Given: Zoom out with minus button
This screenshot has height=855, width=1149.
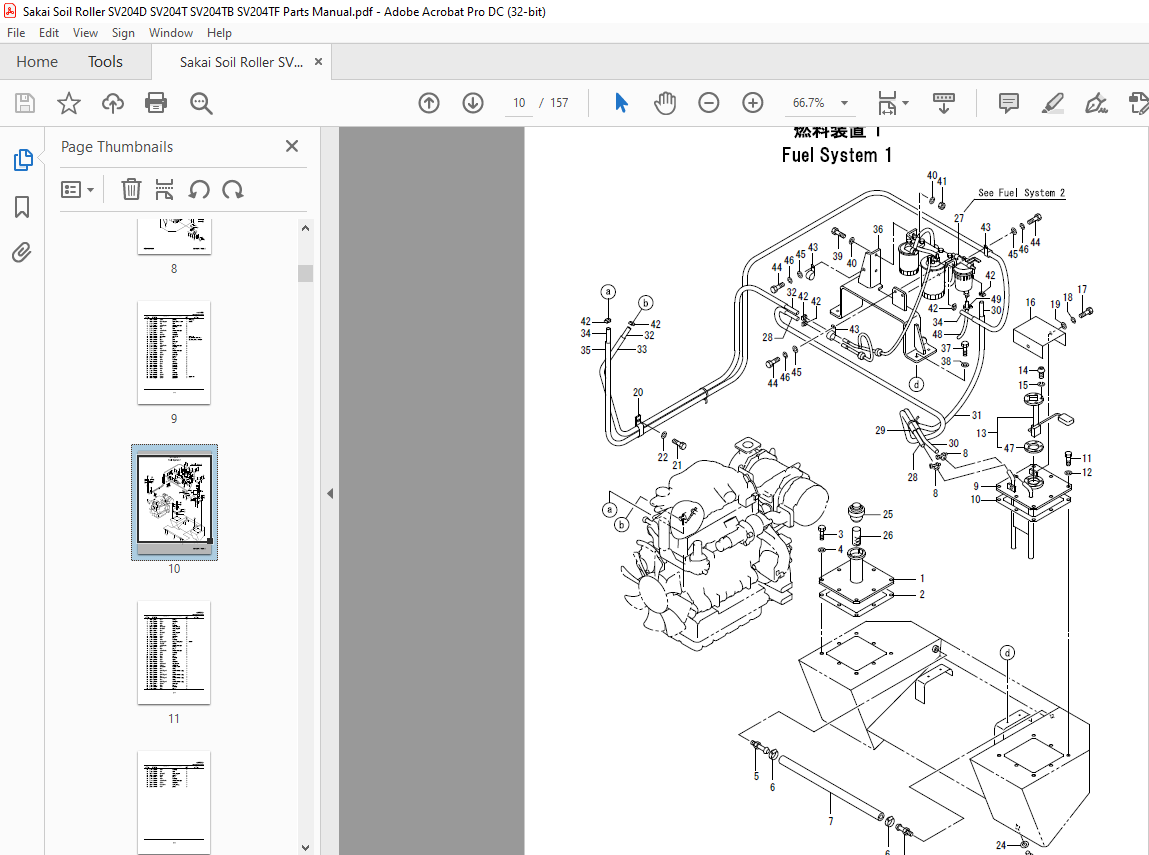Looking at the screenshot, I should click(709, 103).
